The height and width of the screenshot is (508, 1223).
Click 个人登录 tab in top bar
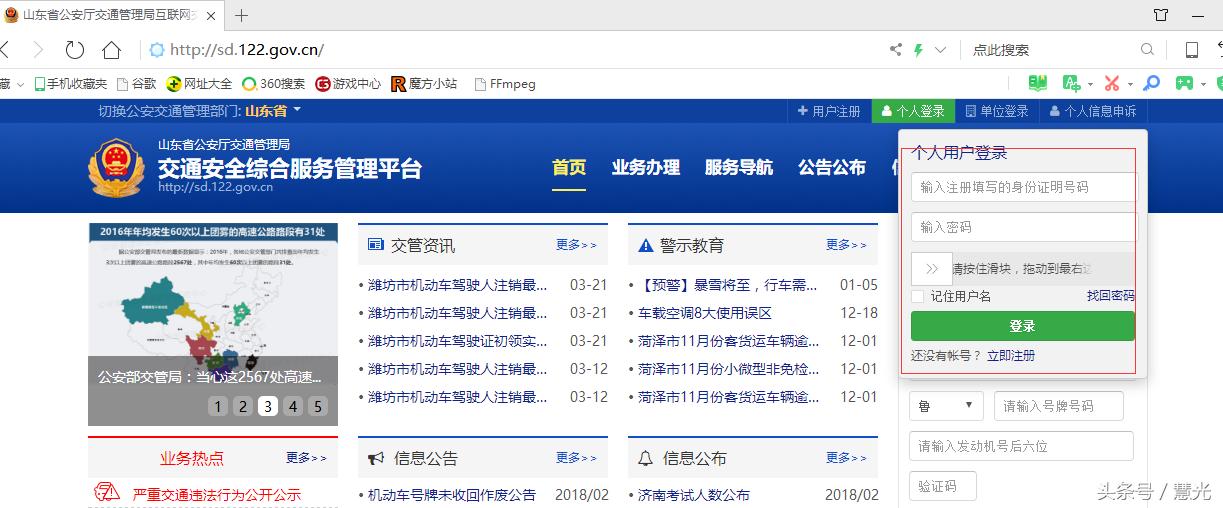click(x=912, y=111)
